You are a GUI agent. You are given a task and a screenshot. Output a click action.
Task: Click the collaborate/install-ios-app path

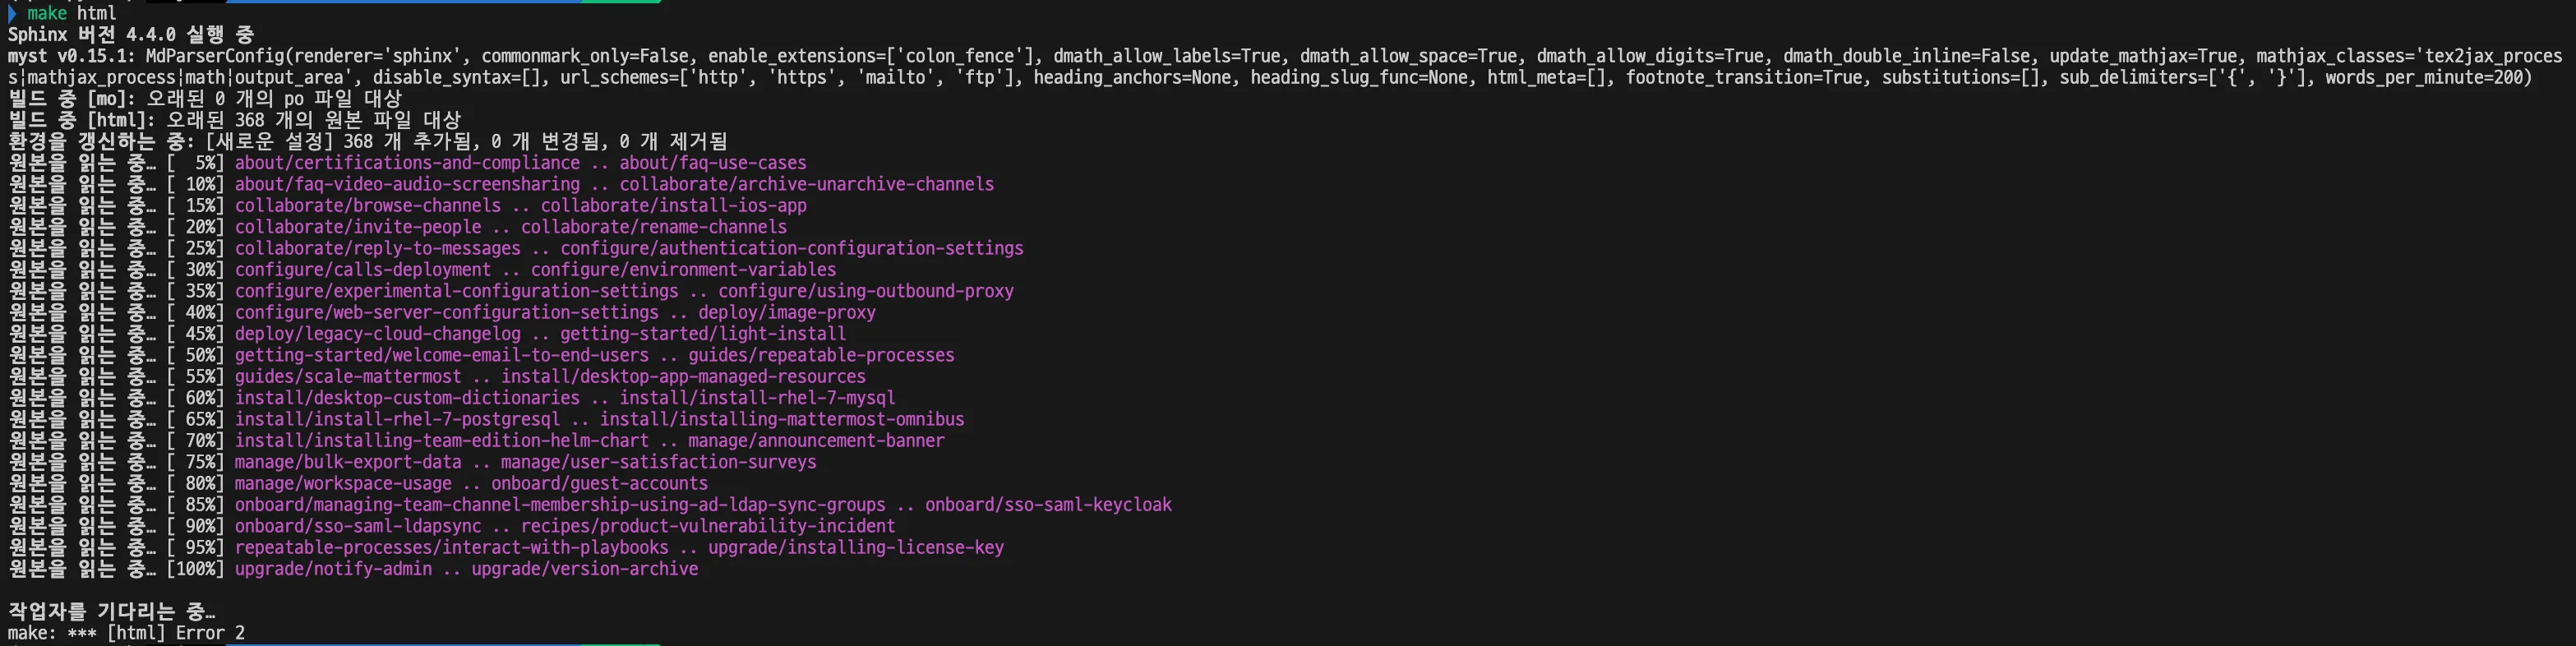673,206
